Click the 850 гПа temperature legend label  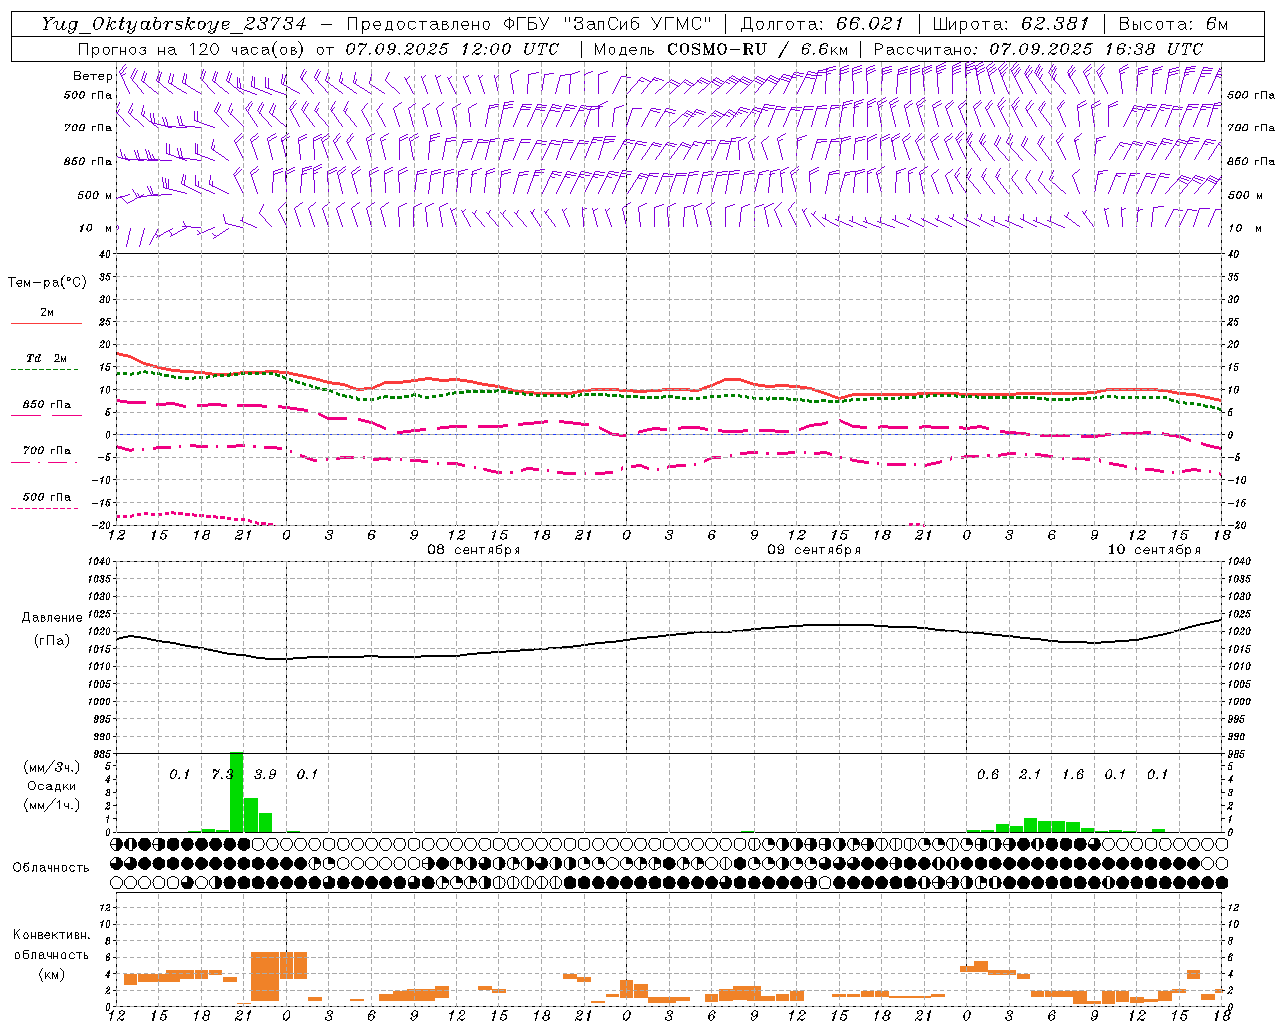(x=47, y=405)
